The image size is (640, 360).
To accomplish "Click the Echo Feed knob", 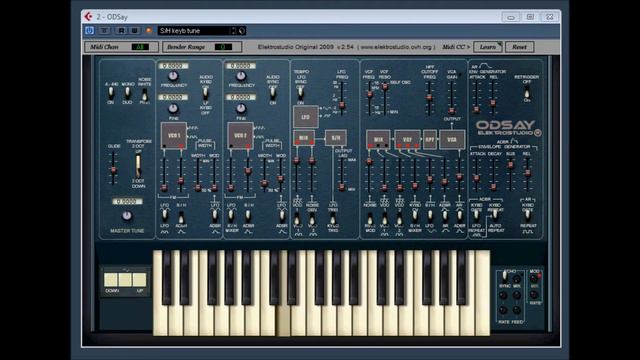I will (x=517, y=311).
